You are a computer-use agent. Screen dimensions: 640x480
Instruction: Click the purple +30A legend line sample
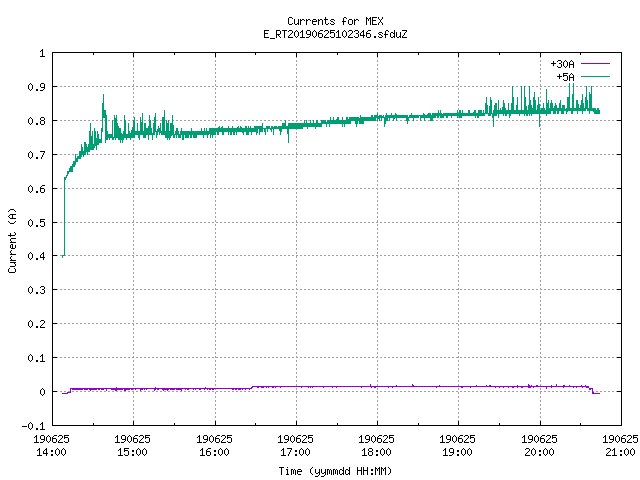tap(595, 64)
